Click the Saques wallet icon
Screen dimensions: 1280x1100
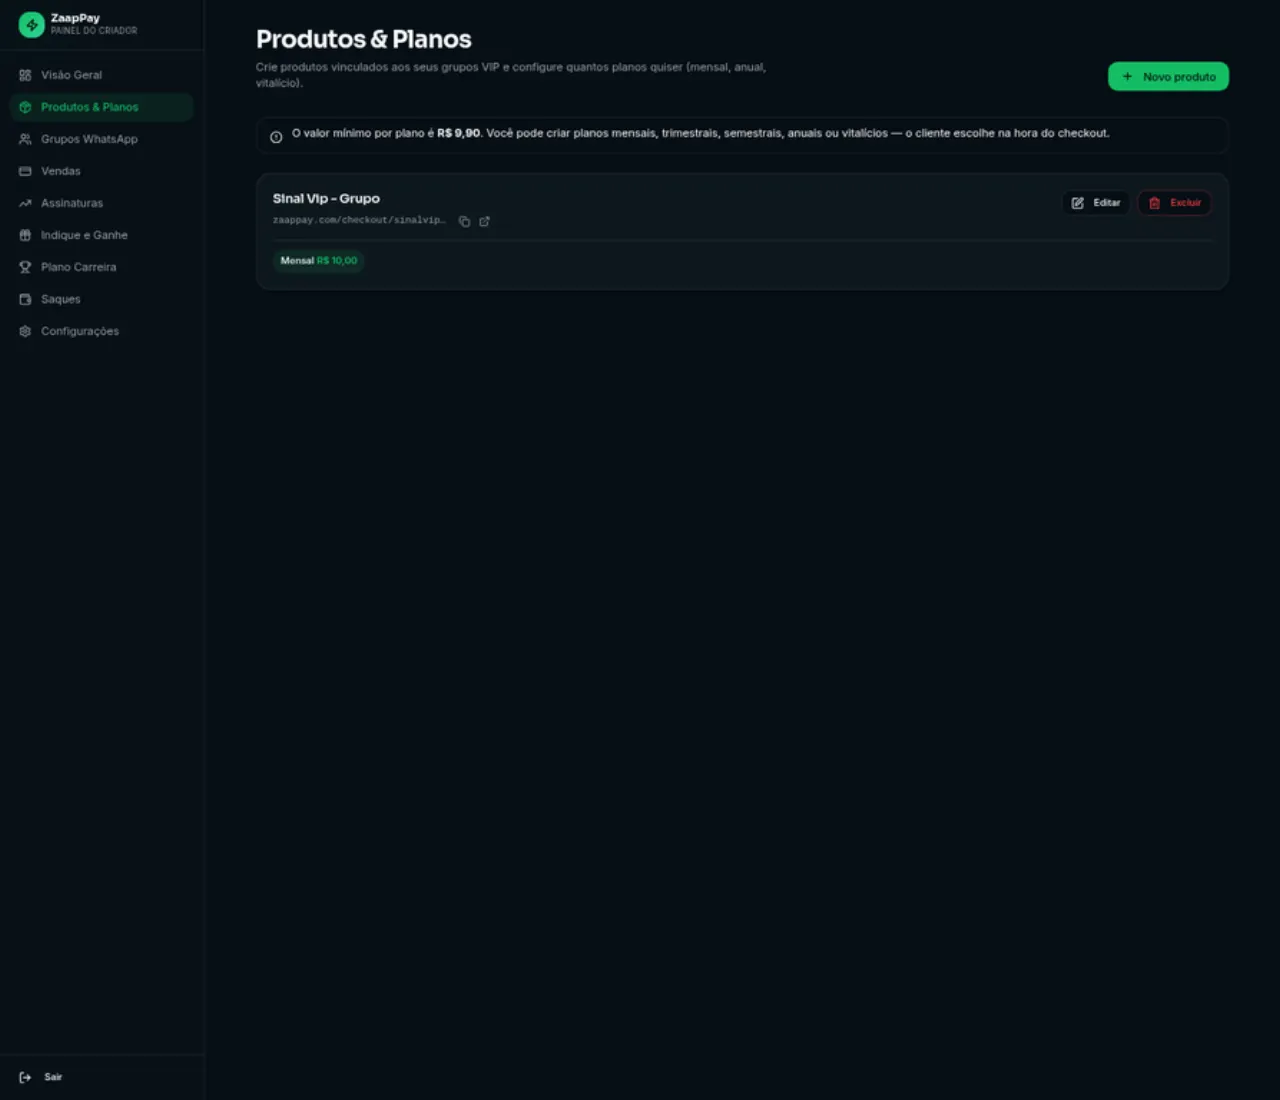click(25, 299)
